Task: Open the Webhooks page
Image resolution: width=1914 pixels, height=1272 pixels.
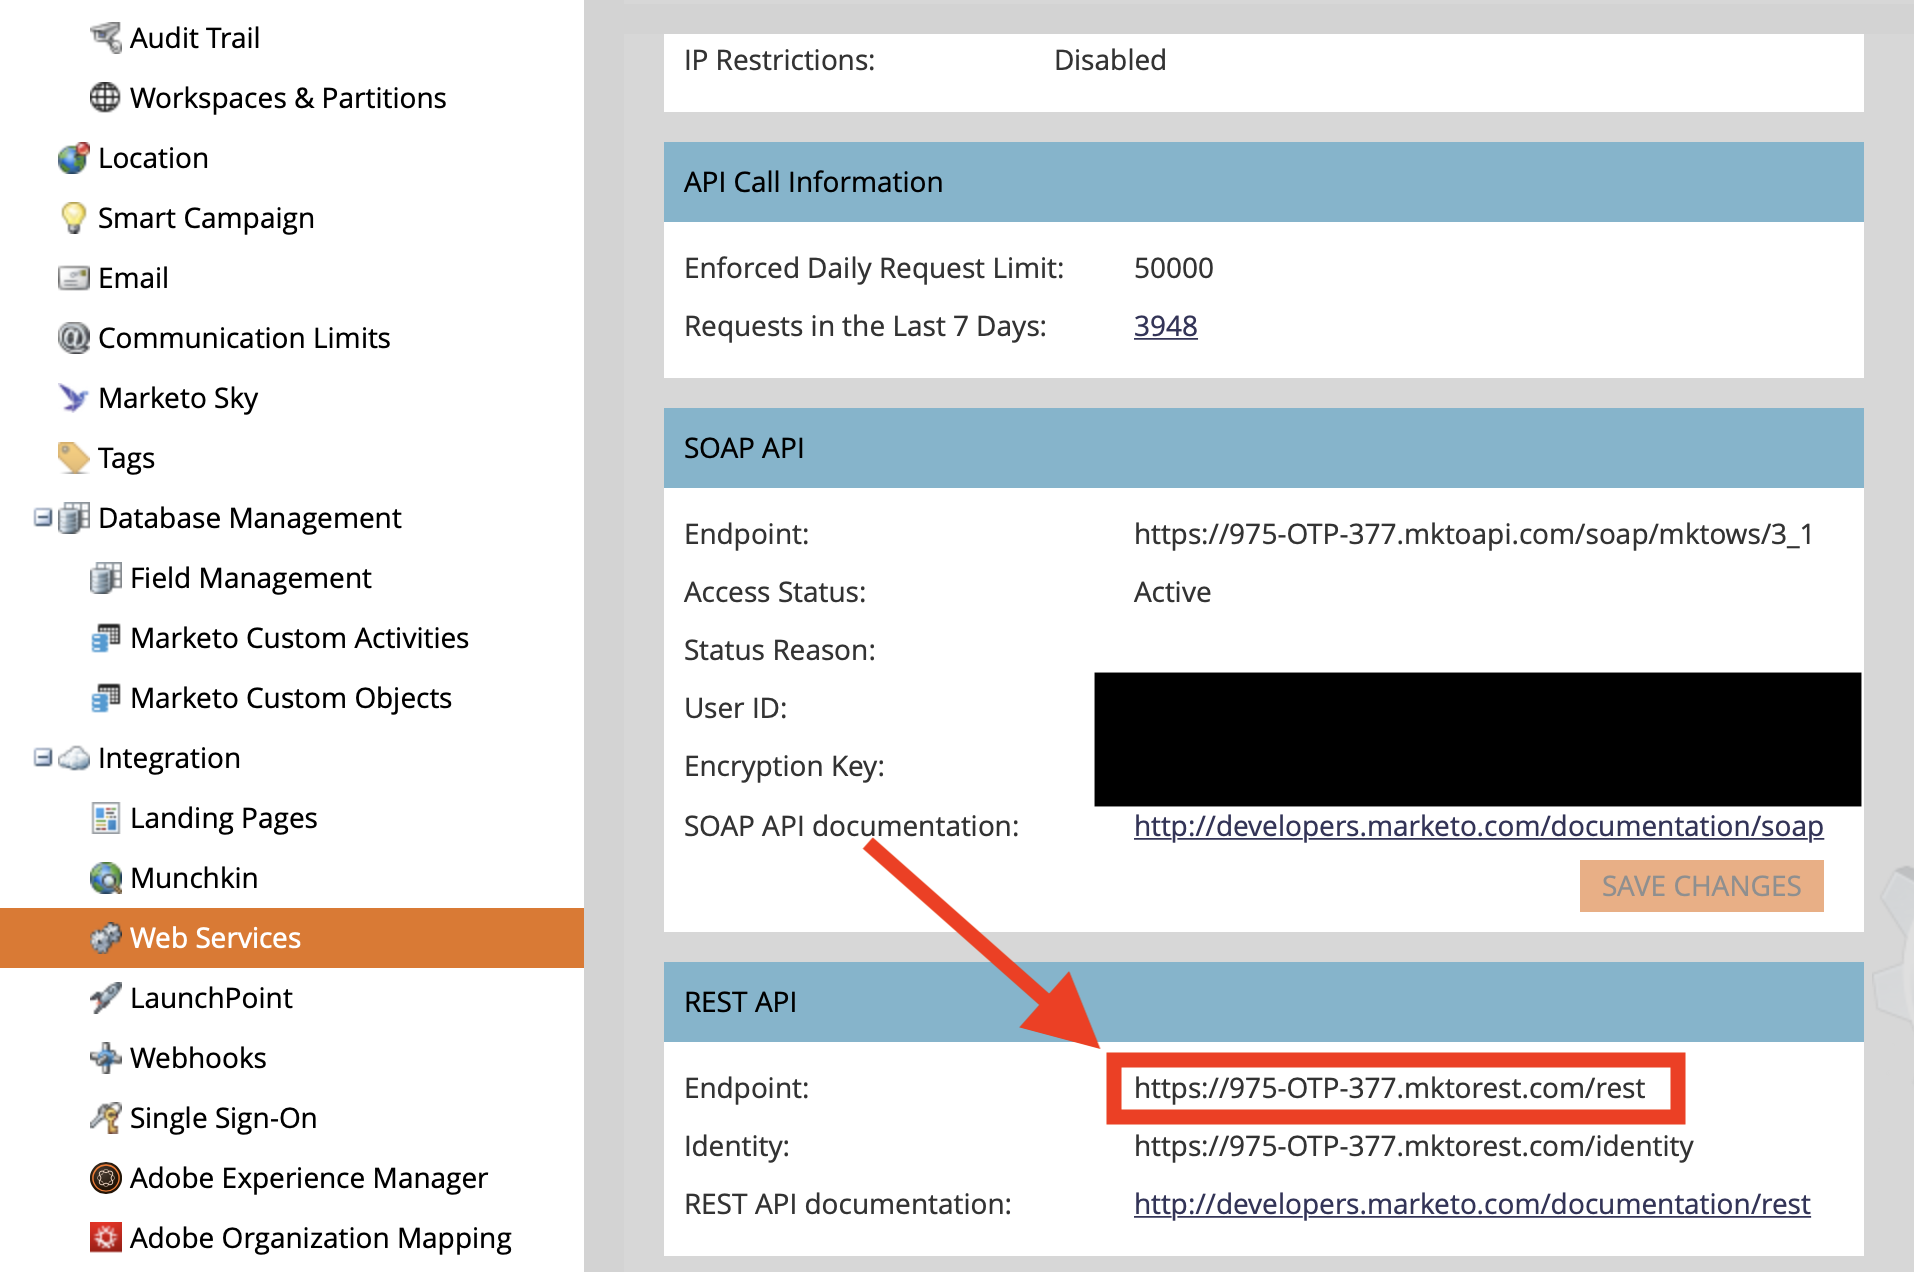Action: click(x=198, y=1058)
